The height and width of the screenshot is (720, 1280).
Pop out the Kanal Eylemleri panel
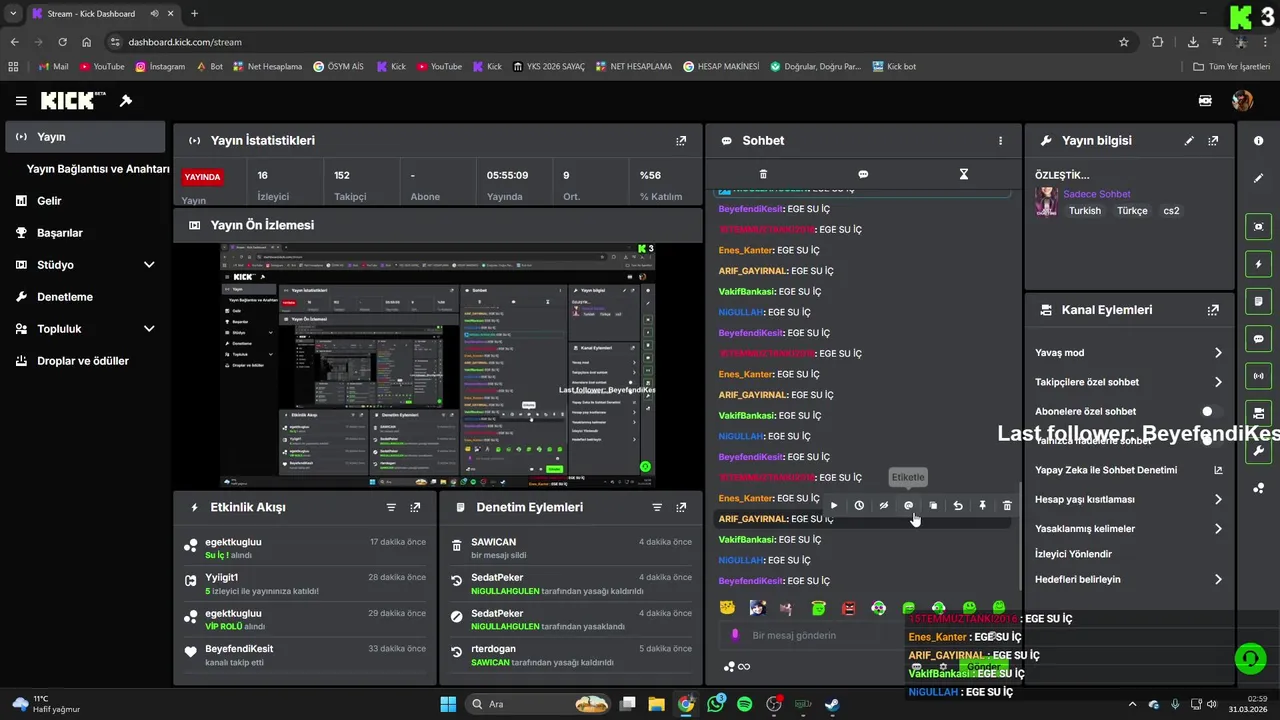click(1213, 310)
